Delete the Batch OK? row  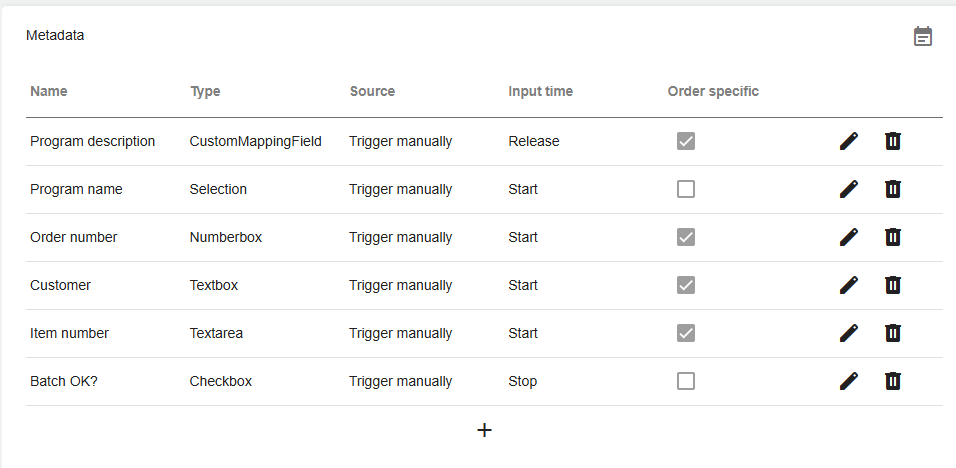click(893, 381)
